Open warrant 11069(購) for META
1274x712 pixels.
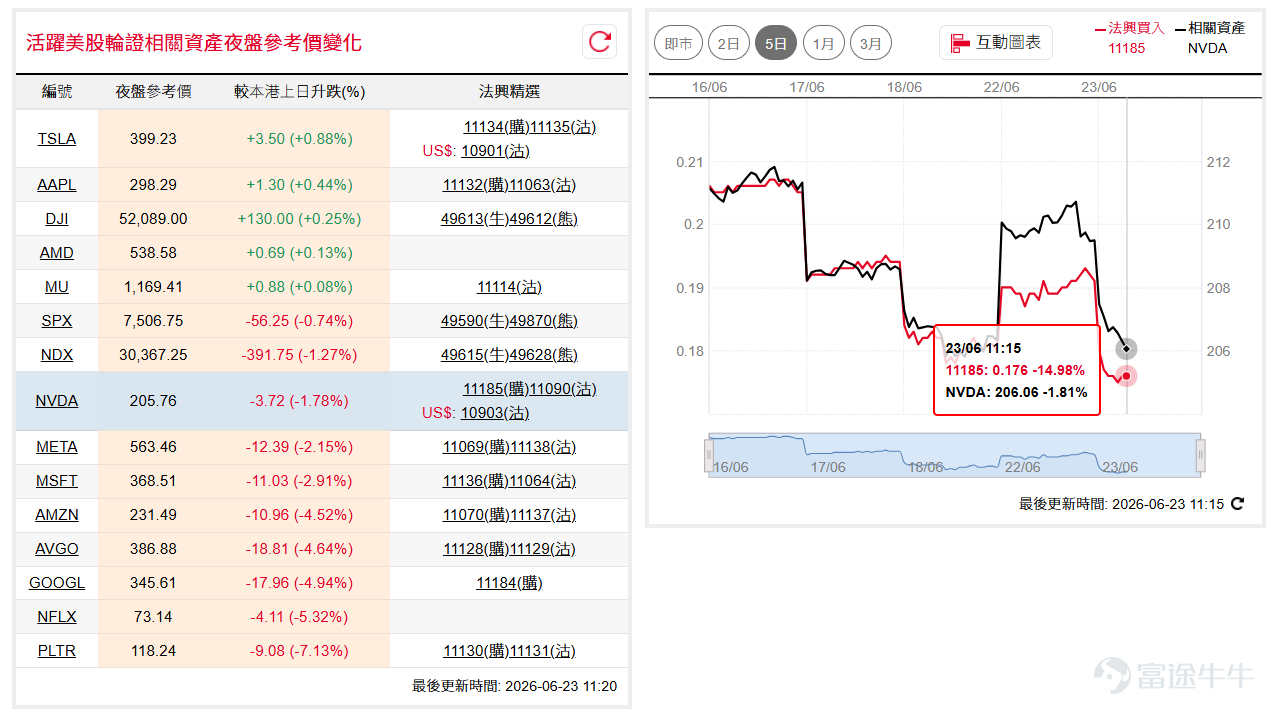pos(476,447)
